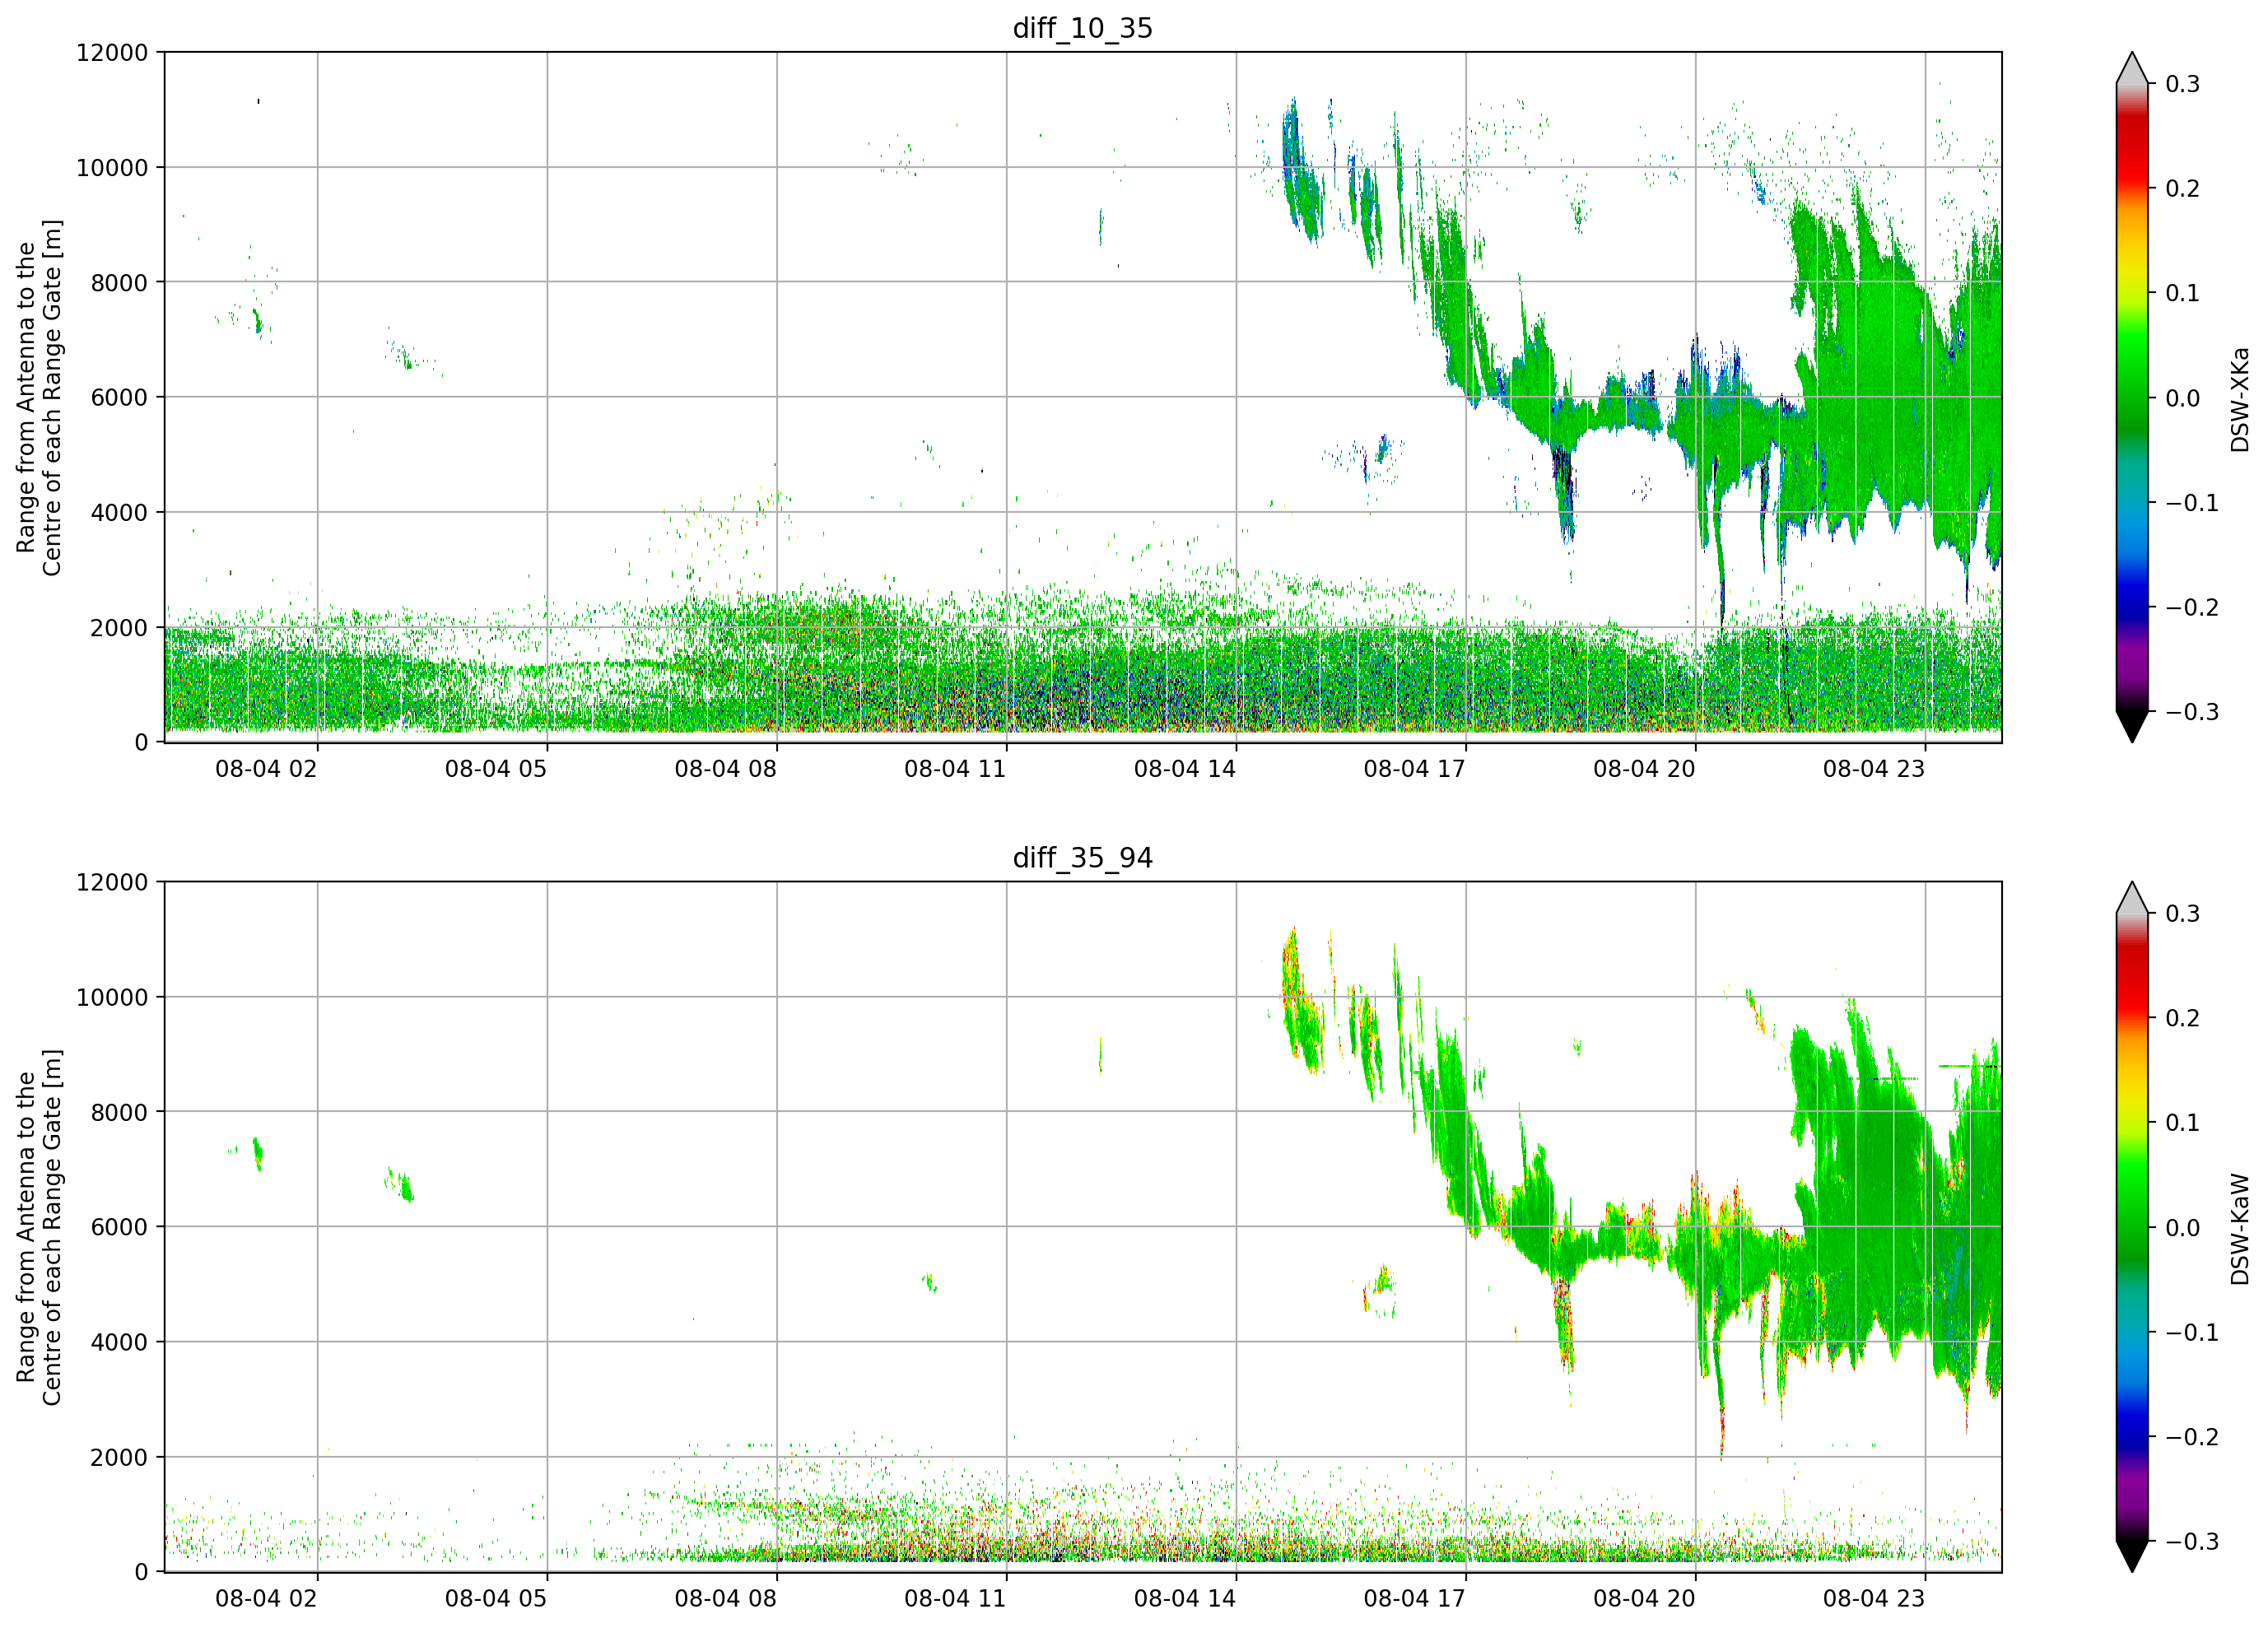Click the −0.3 tick on DSW-KaW colorbar
Screen dimensions: 2268x1628
click(x=2192, y=1542)
